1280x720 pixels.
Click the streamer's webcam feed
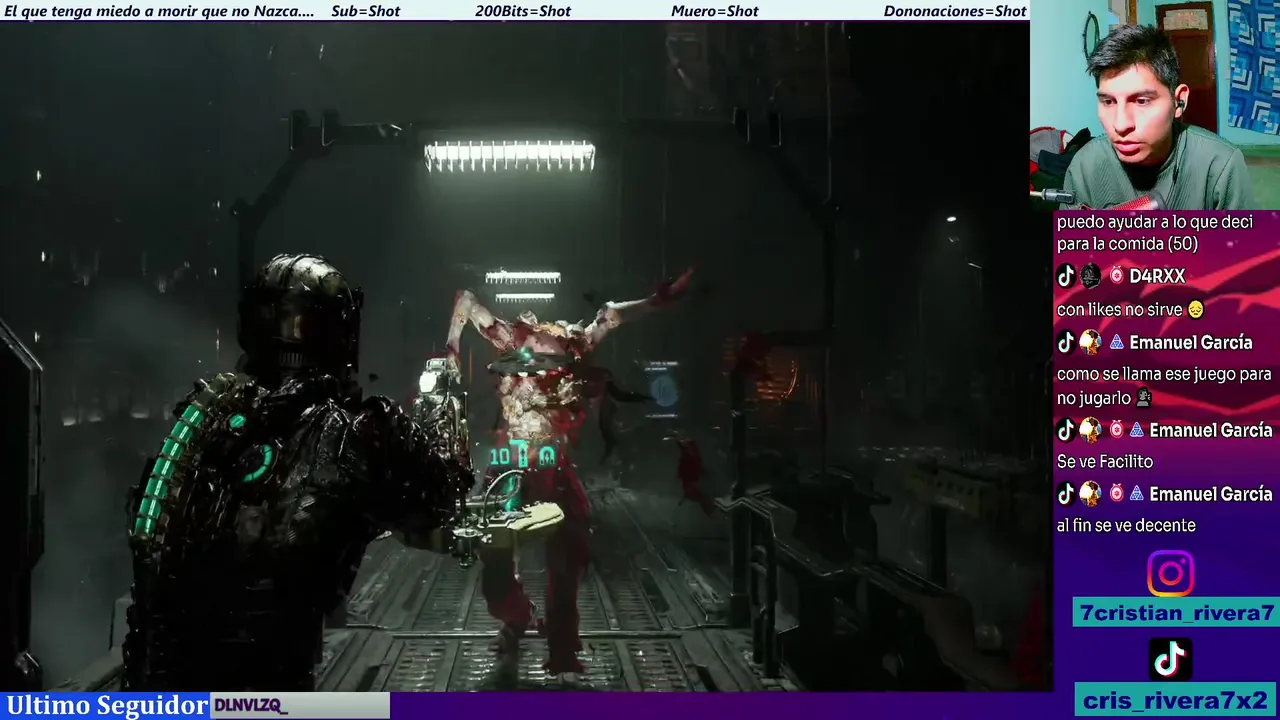(x=1155, y=105)
